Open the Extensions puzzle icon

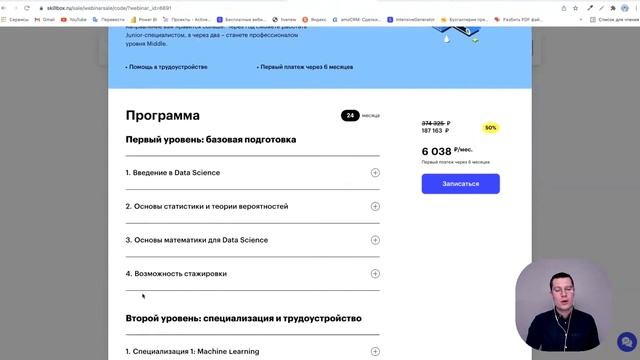(x=613, y=8)
